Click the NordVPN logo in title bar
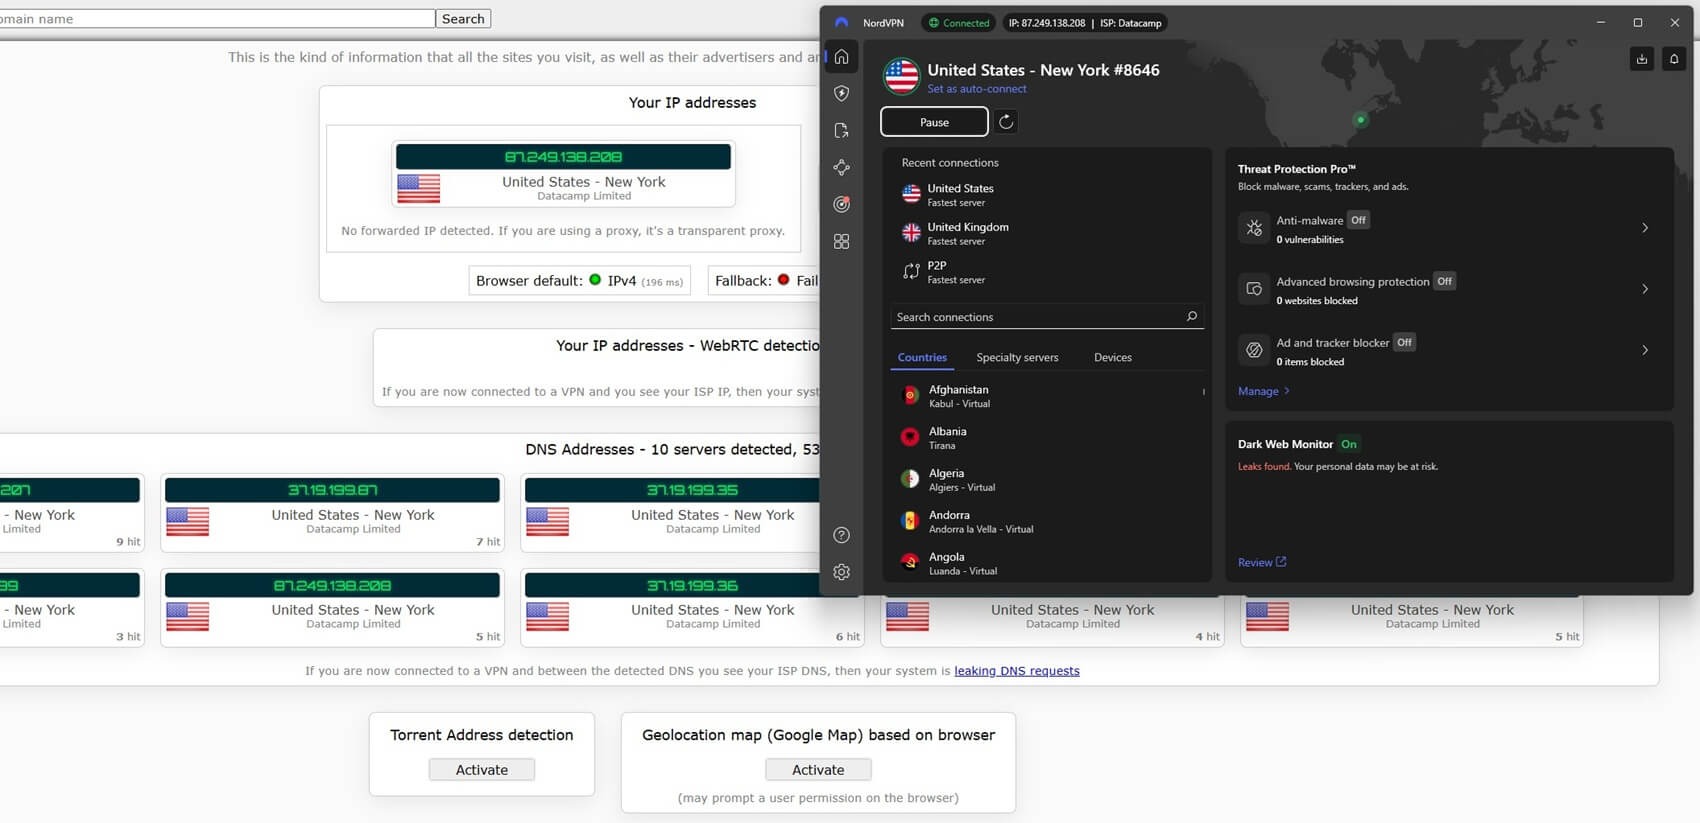Viewport: 1700px width, 823px height. [x=841, y=22]
